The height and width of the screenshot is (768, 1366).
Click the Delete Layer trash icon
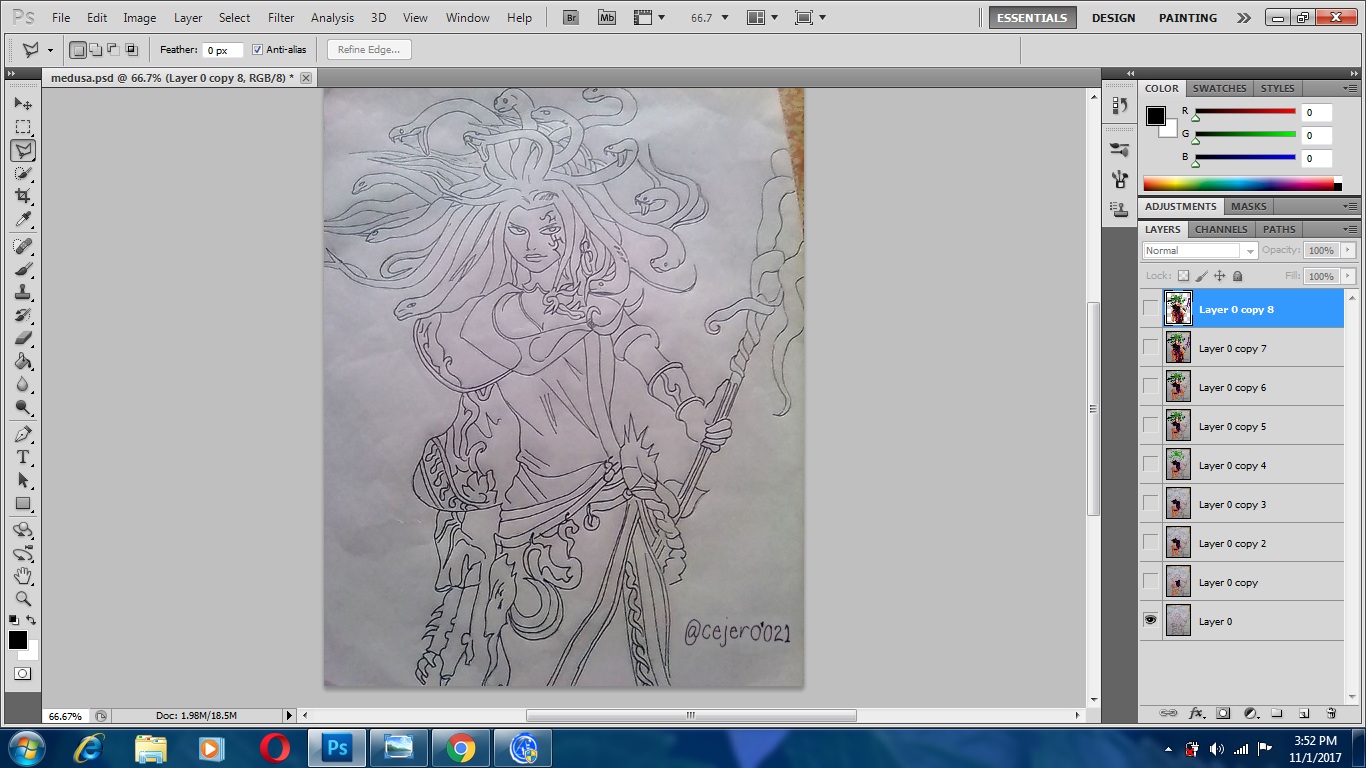tap(1331, 713)
